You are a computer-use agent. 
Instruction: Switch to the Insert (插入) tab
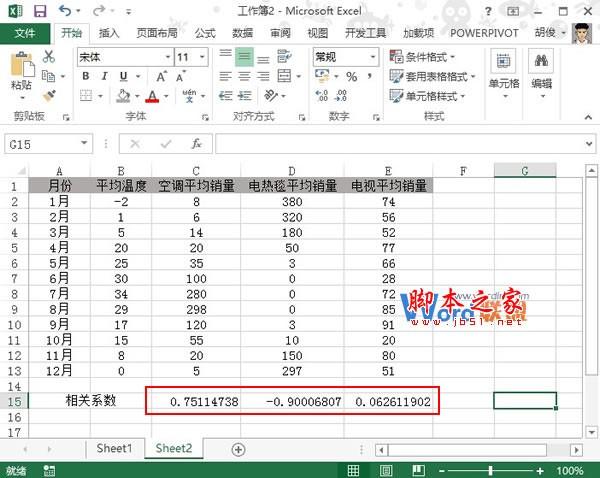click(x=109, y=33)
